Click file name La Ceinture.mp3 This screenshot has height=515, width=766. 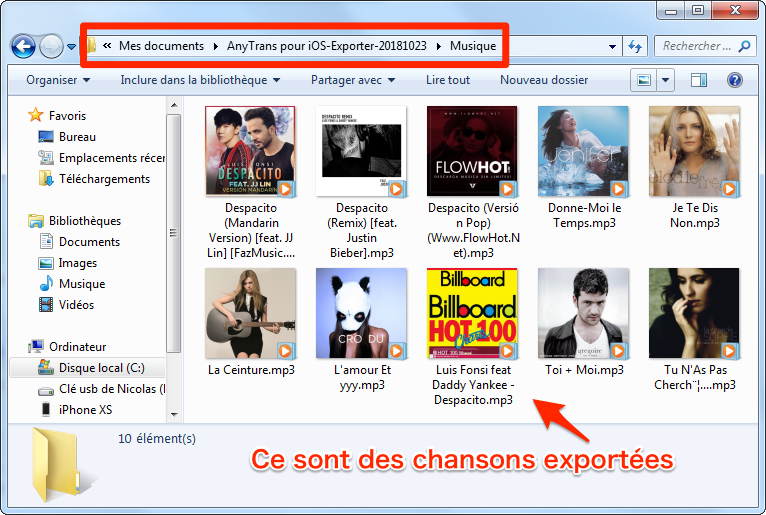click(251, 370)
